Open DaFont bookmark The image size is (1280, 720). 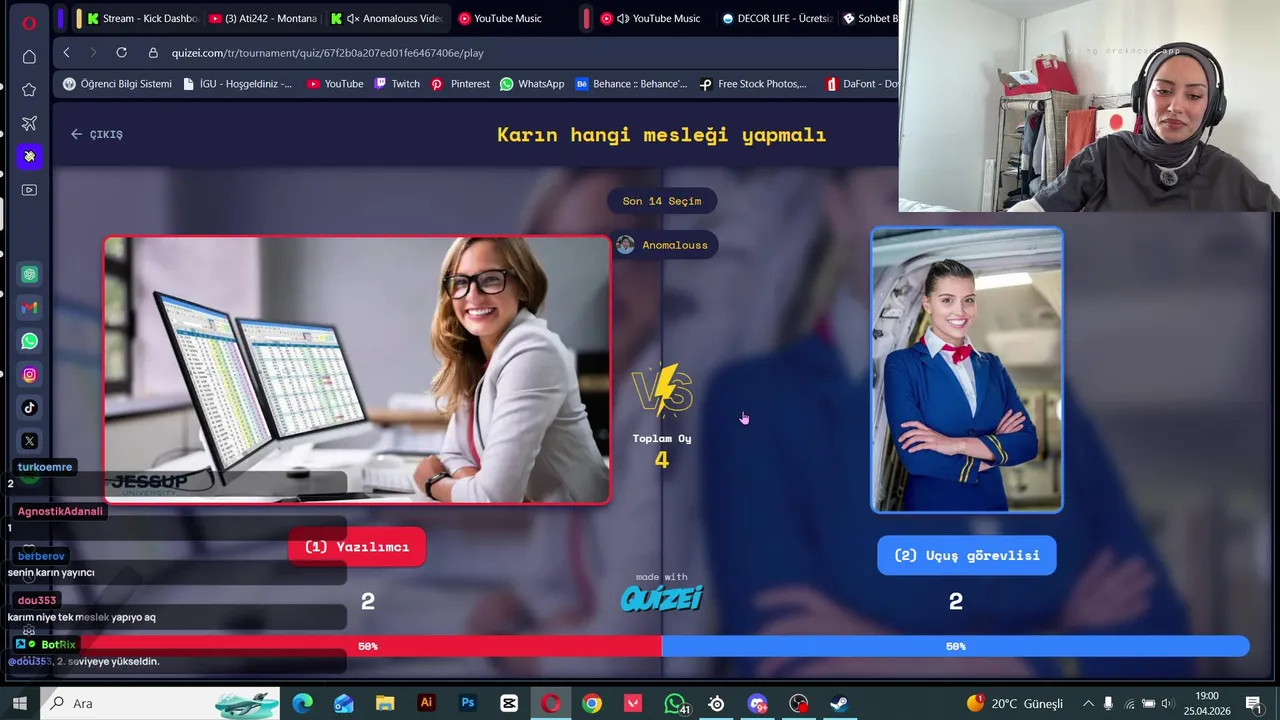[x=861, y=84]
